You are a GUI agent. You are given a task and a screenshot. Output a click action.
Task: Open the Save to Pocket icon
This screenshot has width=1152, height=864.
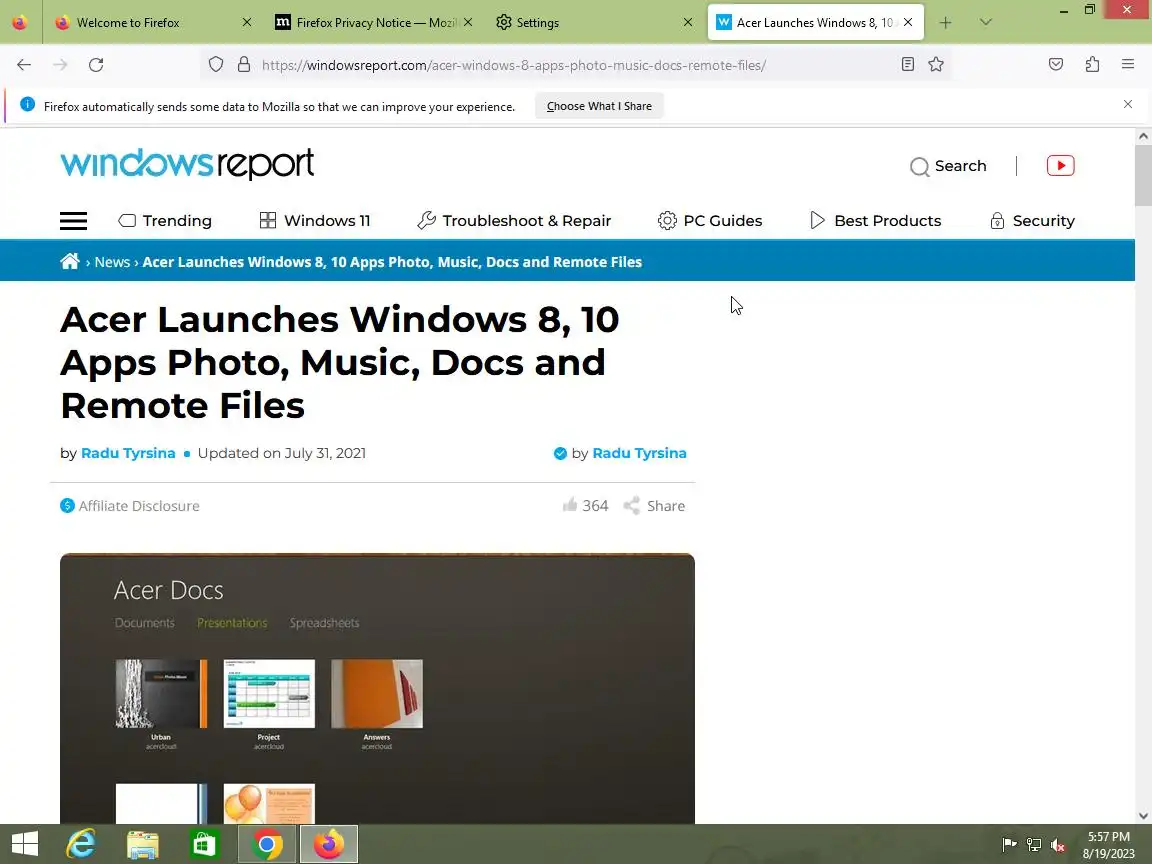tap(1056, 65)
